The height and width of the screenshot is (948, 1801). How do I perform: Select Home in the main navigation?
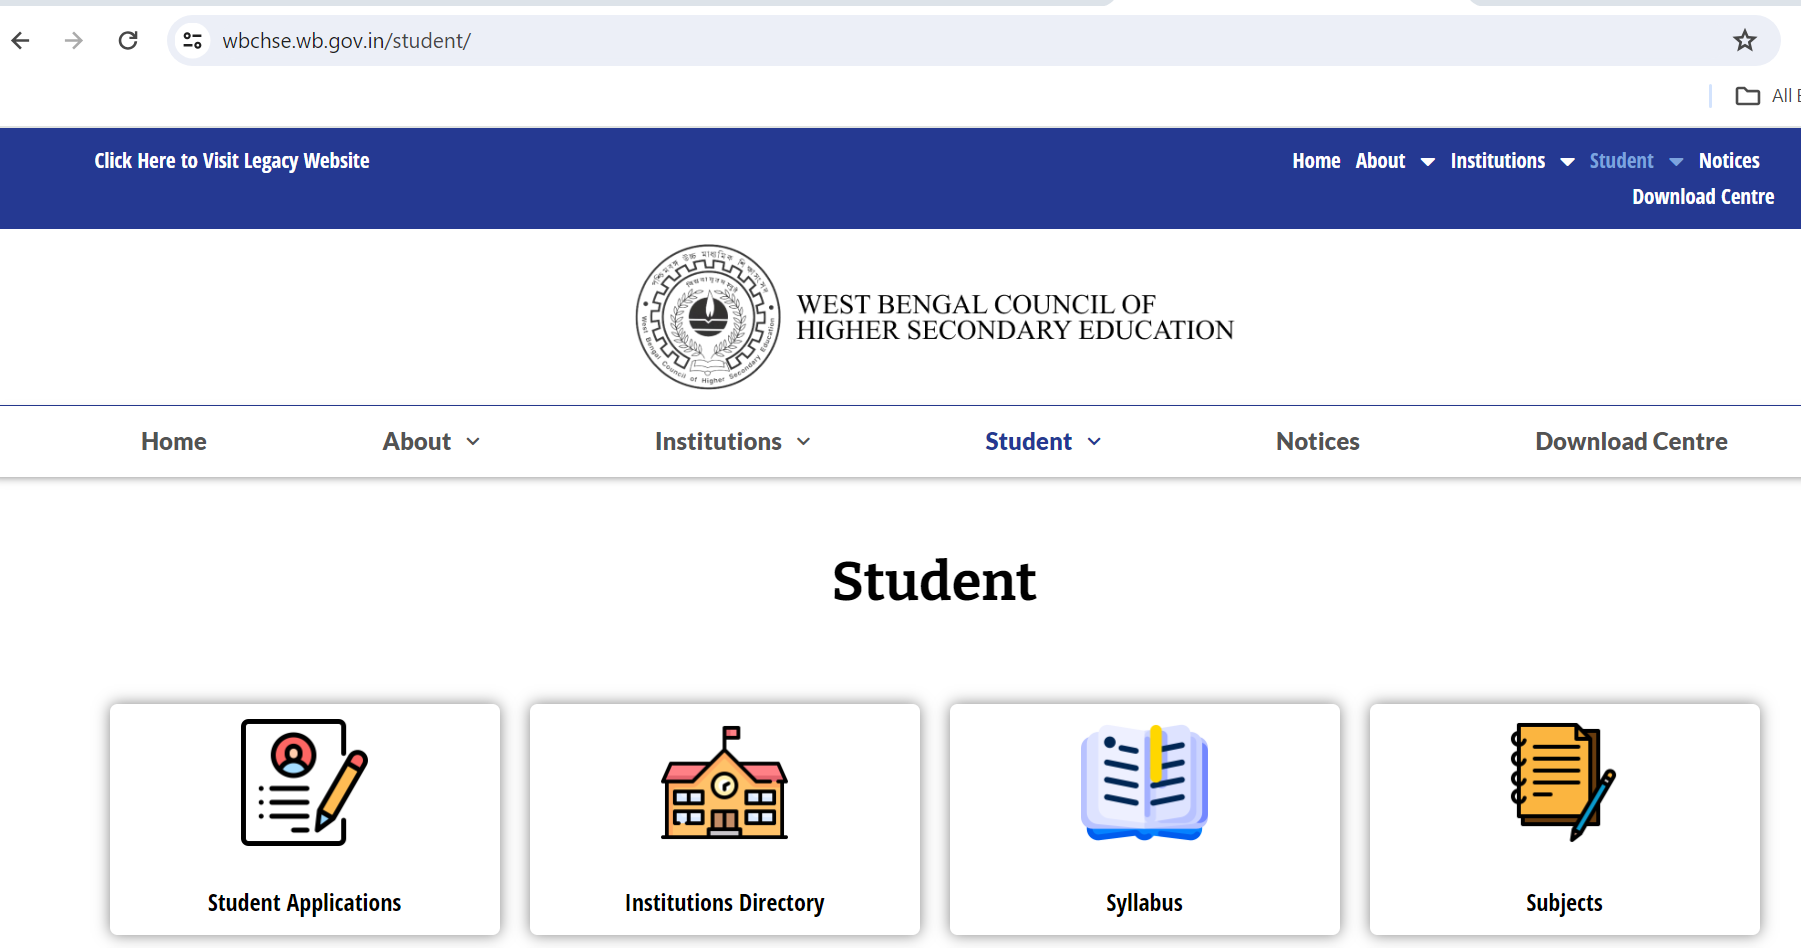[174, 442]
